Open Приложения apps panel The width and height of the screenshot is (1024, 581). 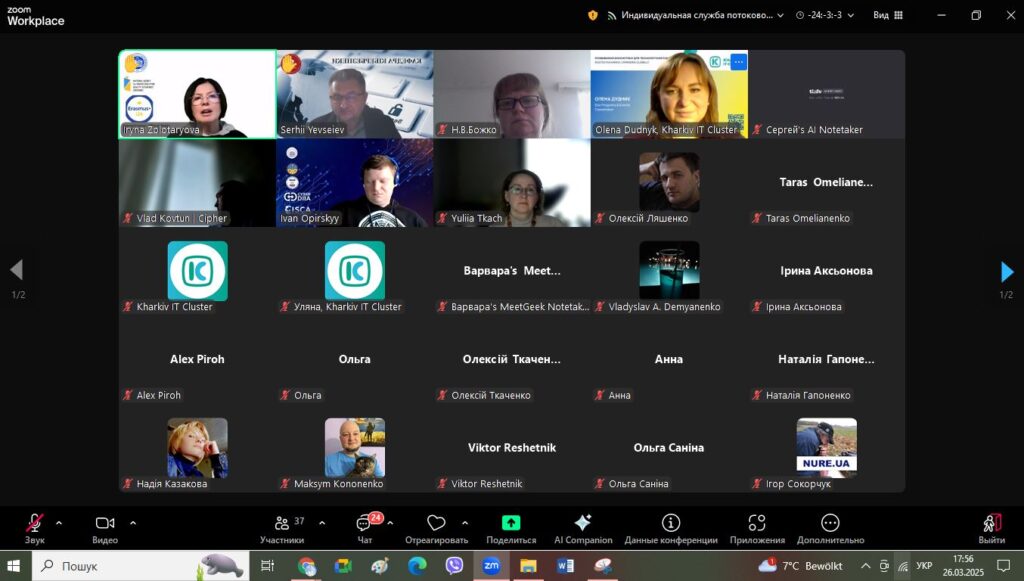coord(757,529)
